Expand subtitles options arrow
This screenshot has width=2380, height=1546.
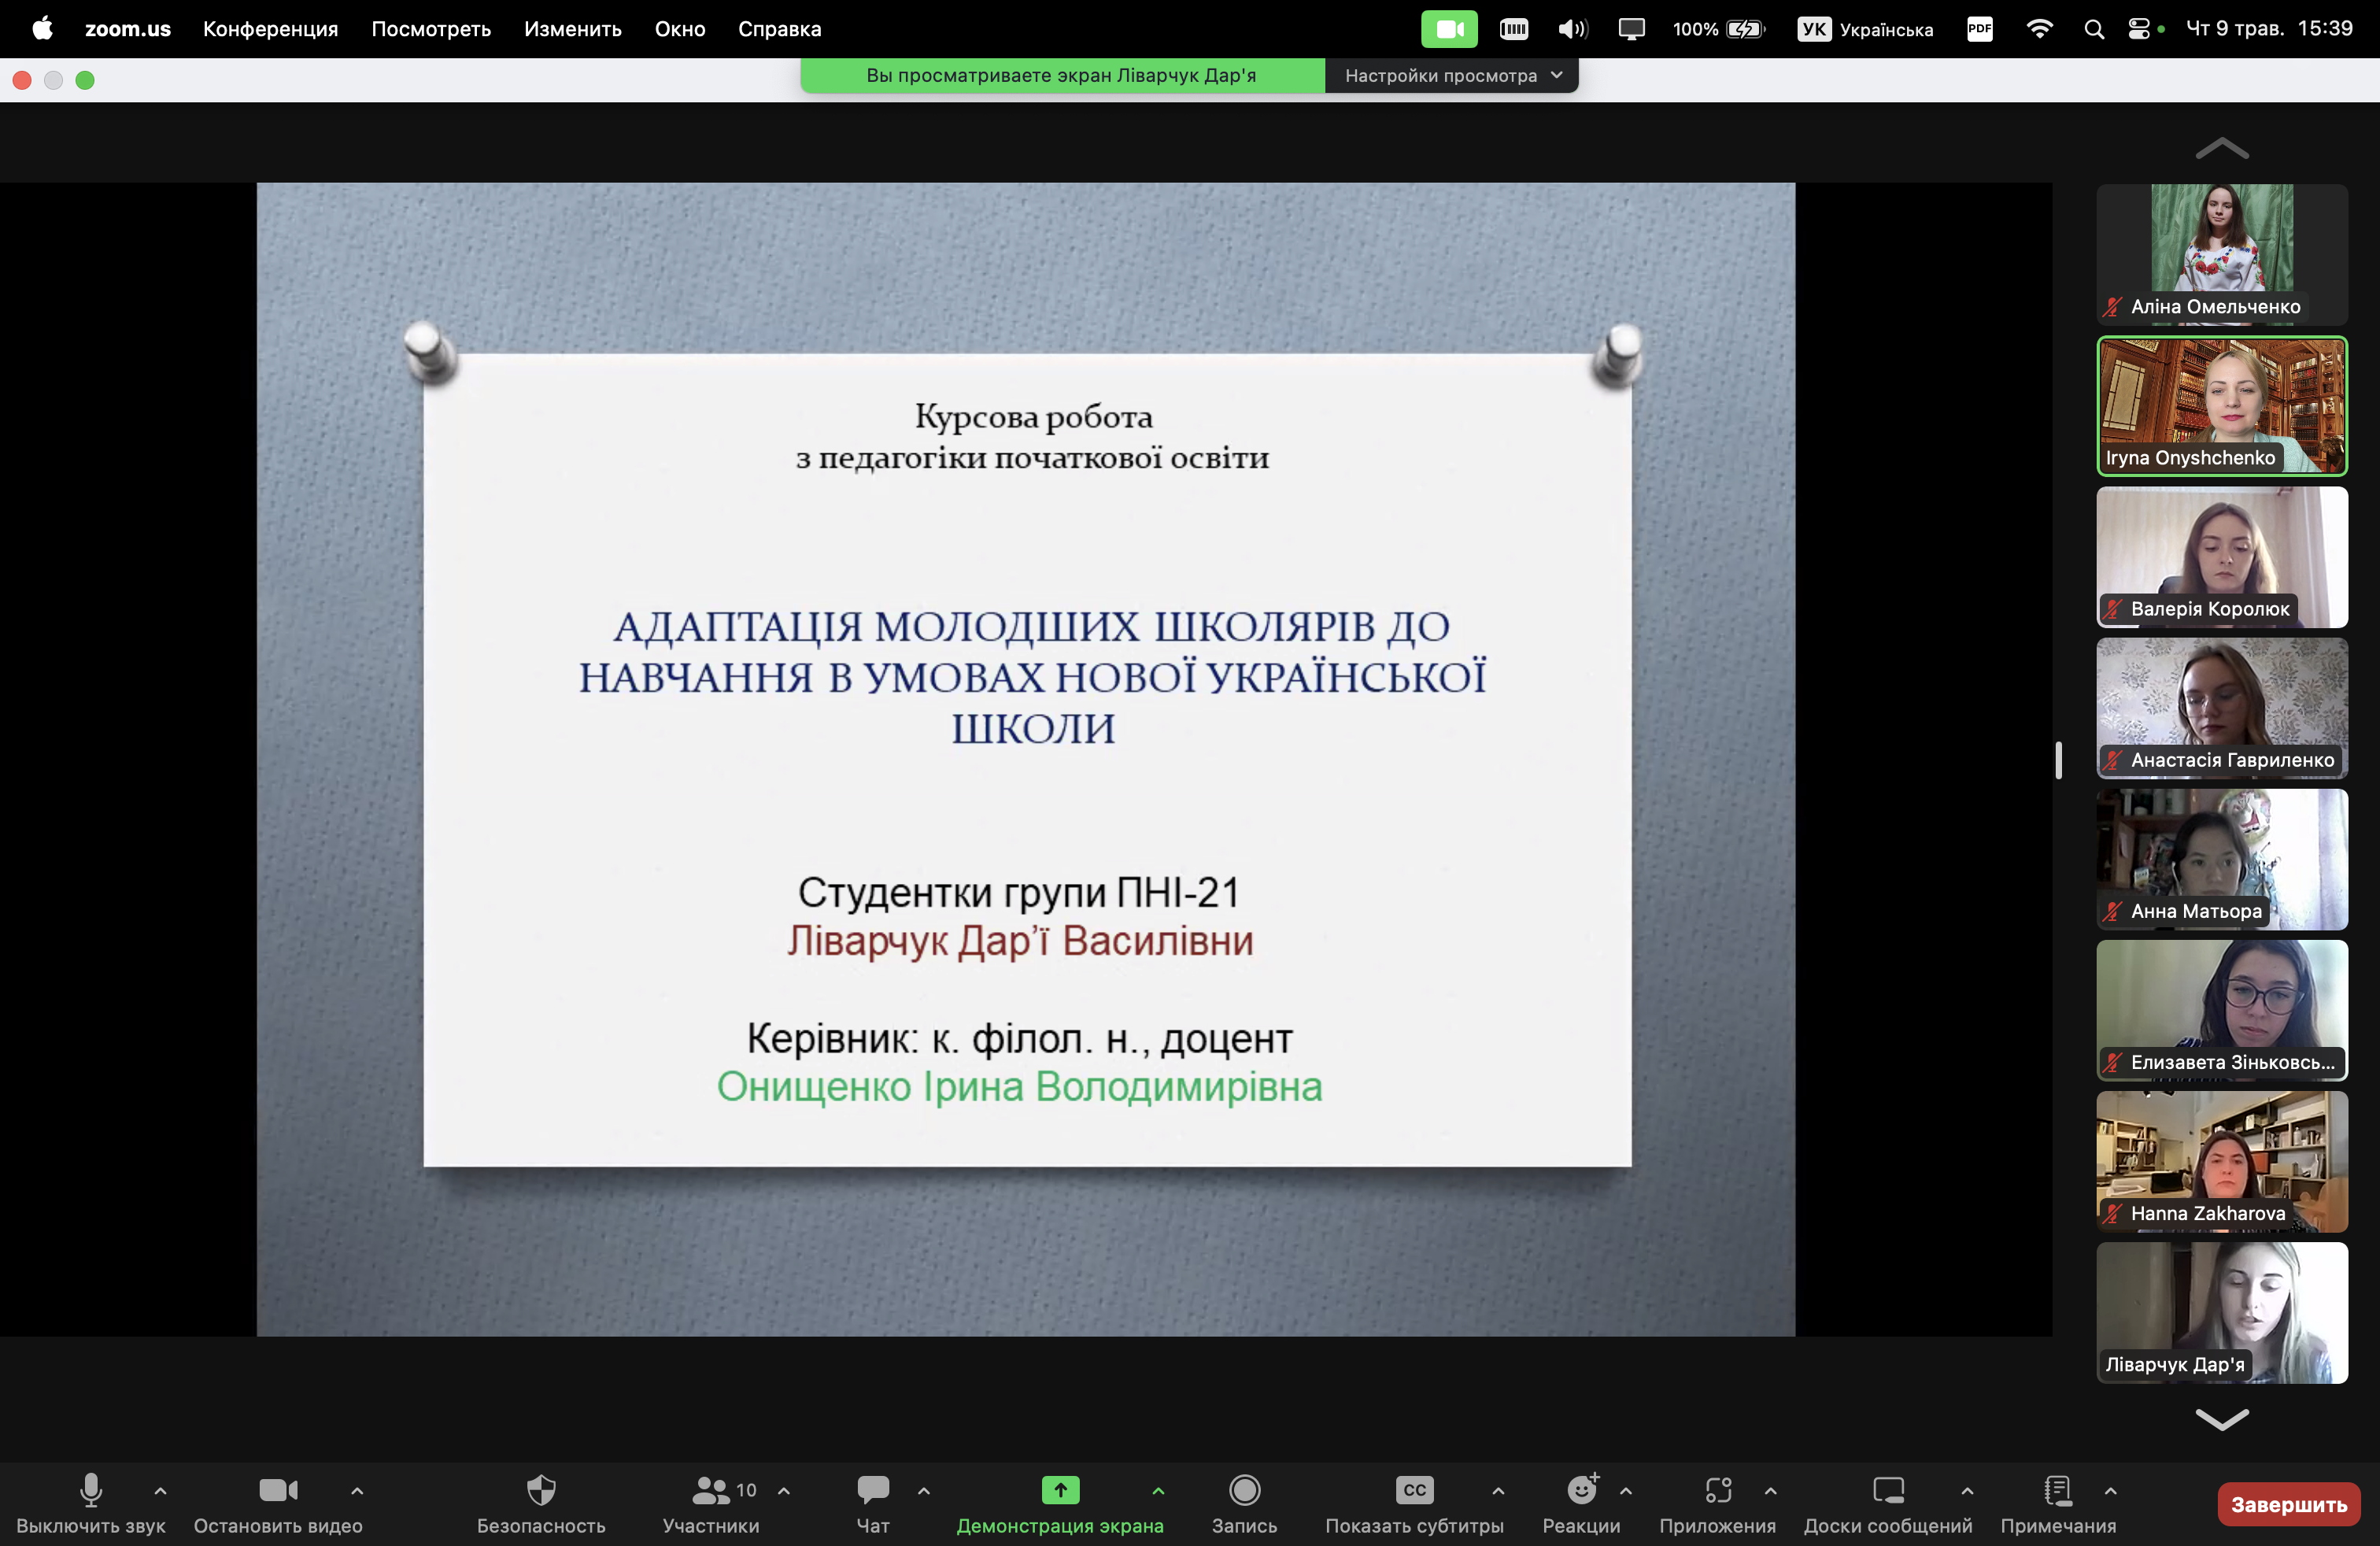point(1498,1491)
